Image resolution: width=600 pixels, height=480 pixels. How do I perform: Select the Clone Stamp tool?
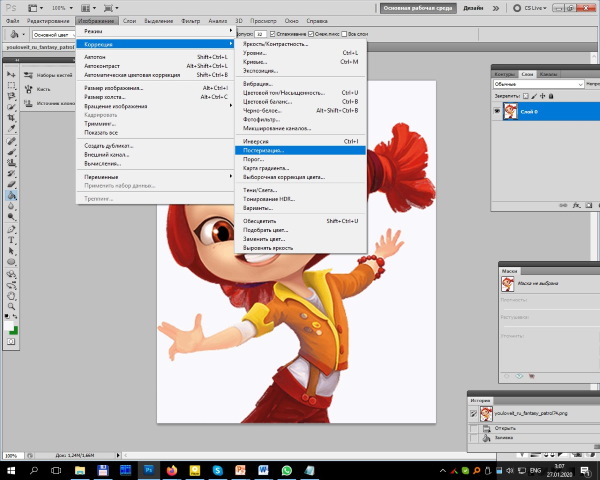click(x=11, y=163)
